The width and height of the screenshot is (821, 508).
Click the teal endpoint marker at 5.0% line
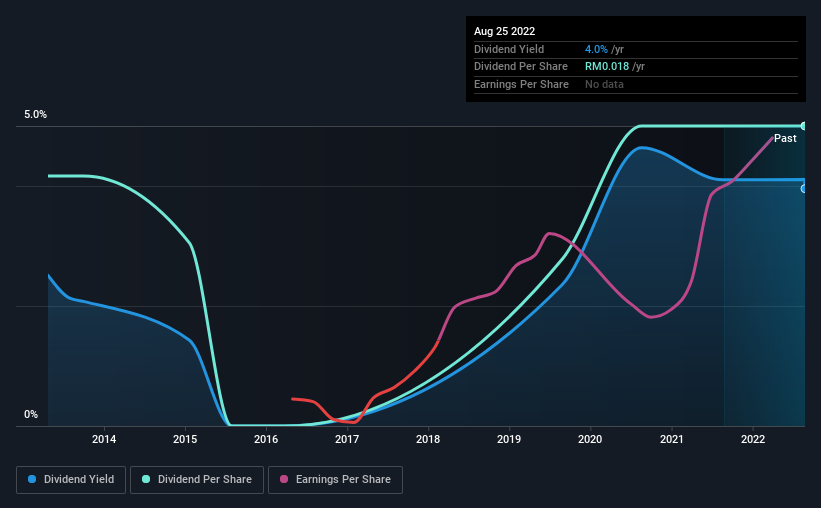click(x=803, y=126)
